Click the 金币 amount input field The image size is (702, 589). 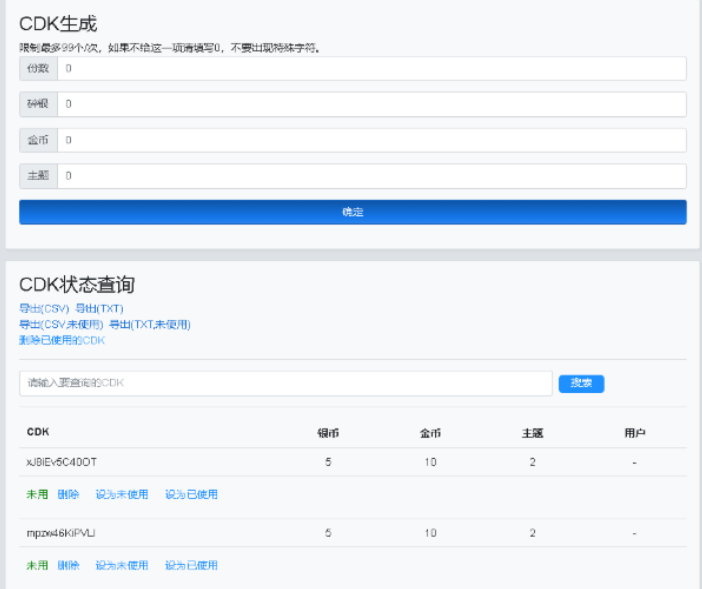click(371, 140)
